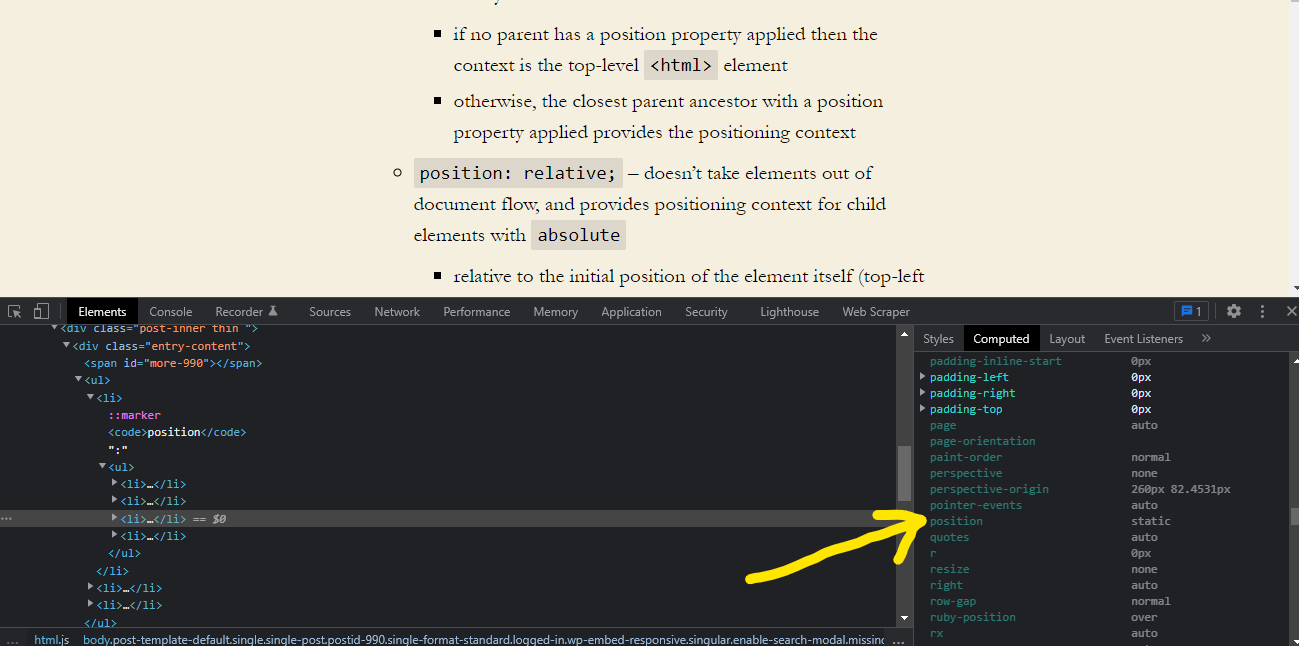Viewport: 1299px width, 646px height.
Task: Select the inspect element cursor icon
Action: (14, 310)
